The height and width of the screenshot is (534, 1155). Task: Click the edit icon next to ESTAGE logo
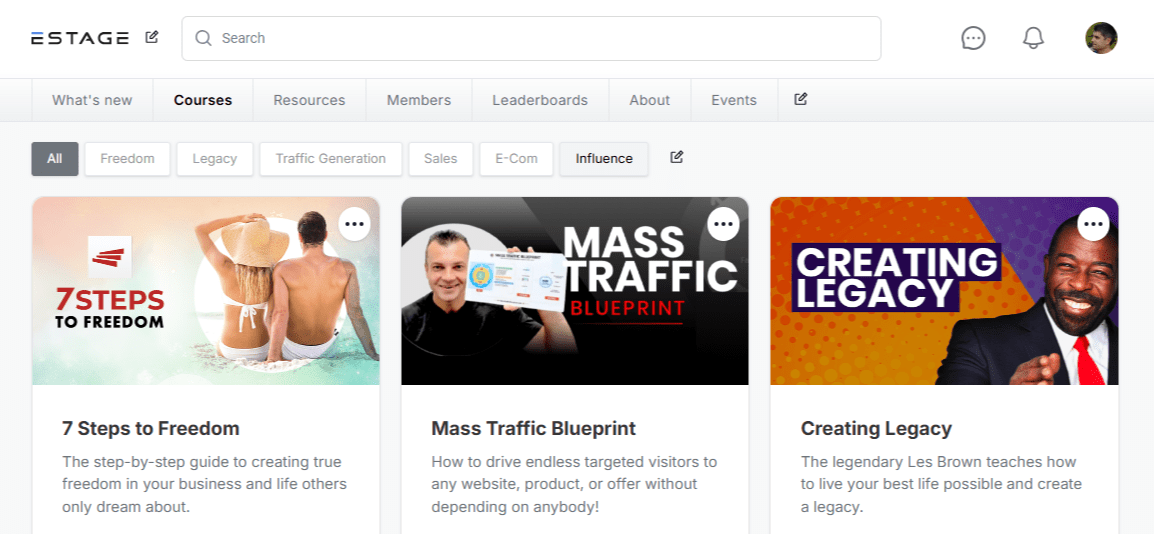[152, 37]
